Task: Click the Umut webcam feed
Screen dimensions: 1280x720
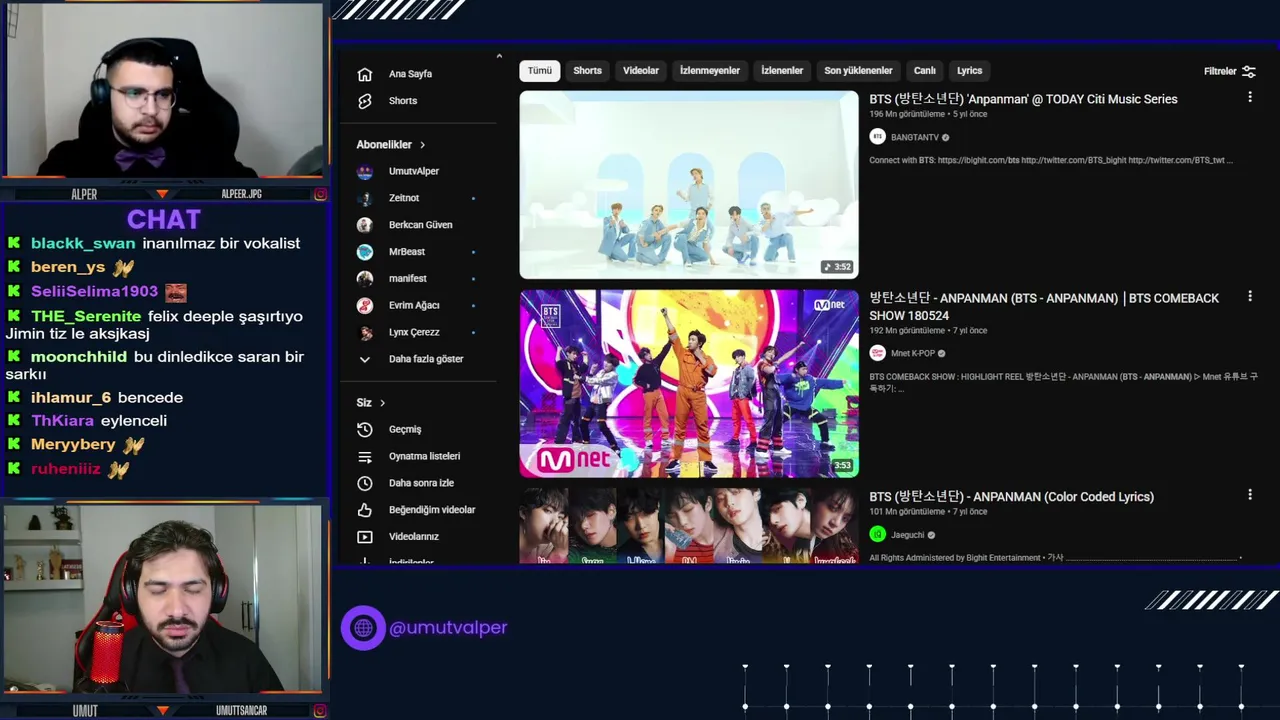Action: 164,598
